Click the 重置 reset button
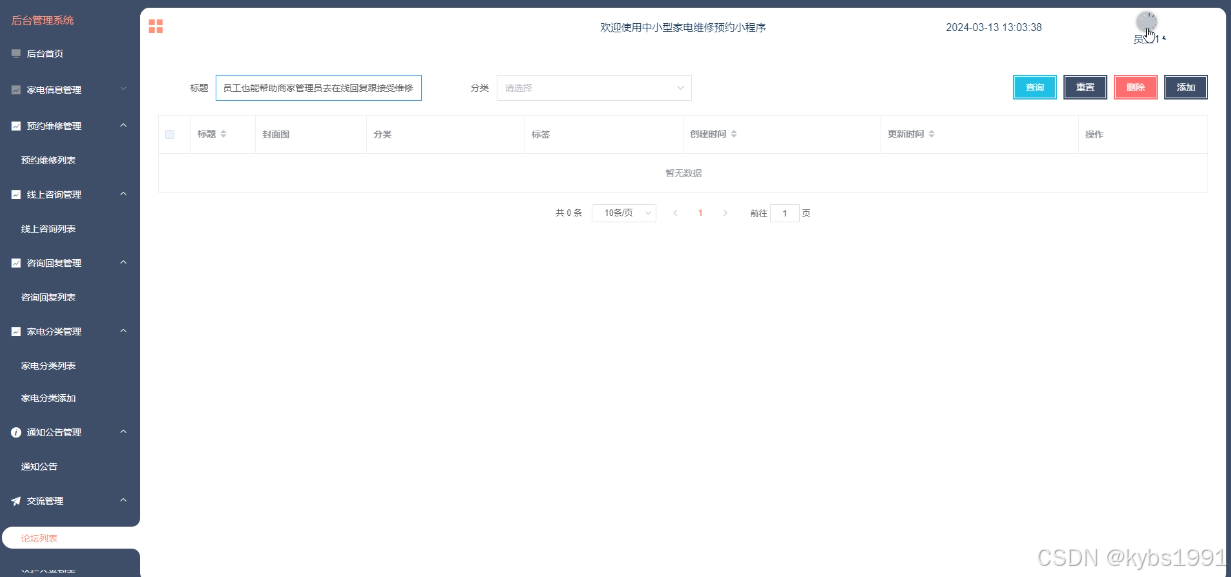1231x577 pixels. (x=1085, y=88)
